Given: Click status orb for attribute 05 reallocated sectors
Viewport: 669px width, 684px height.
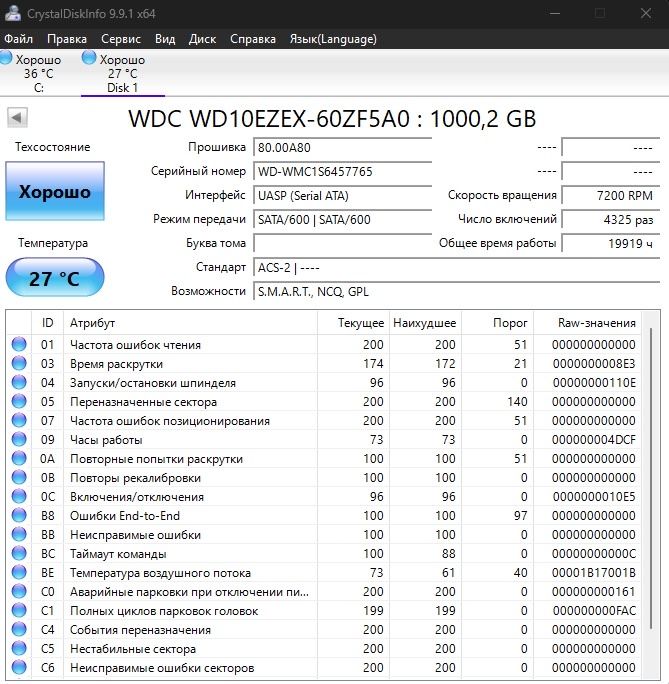Looking at the screenshot, I should [x=19, y=401].
